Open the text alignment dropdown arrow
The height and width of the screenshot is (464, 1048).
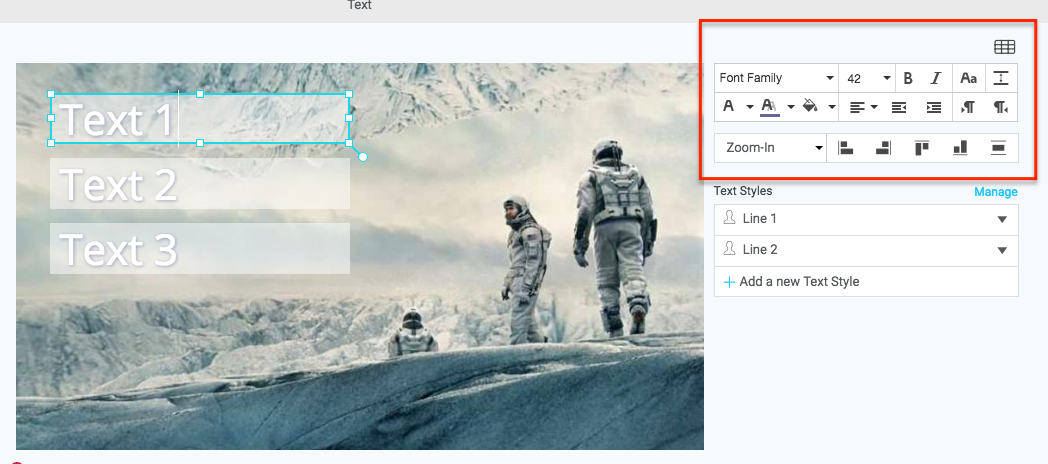pyautogui.click(x=874, y=107)
